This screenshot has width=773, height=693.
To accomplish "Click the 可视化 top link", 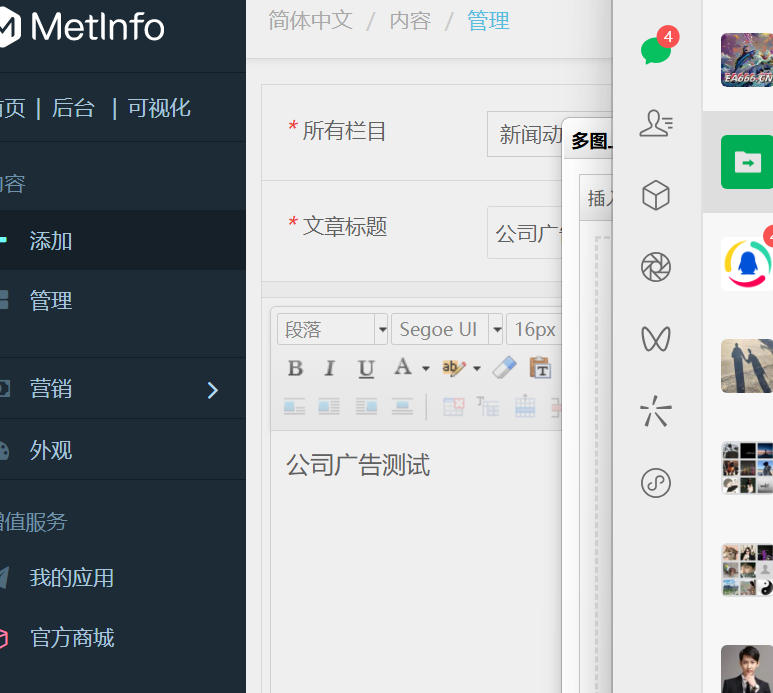I will pos(159,108).
